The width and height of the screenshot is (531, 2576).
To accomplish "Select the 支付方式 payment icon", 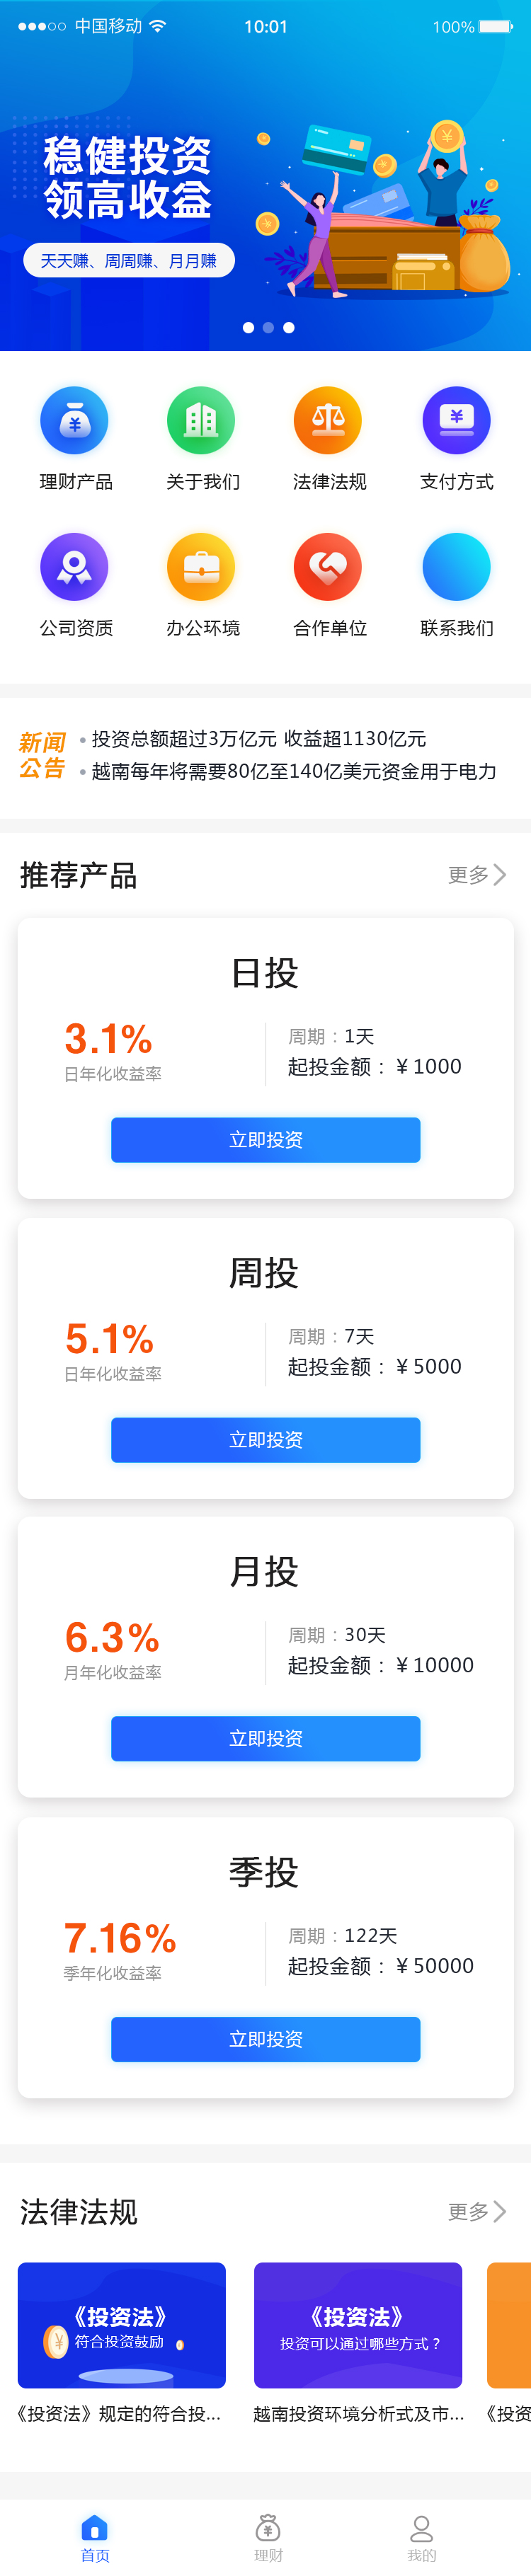I will pyautogui.click(x=456, y=421).
